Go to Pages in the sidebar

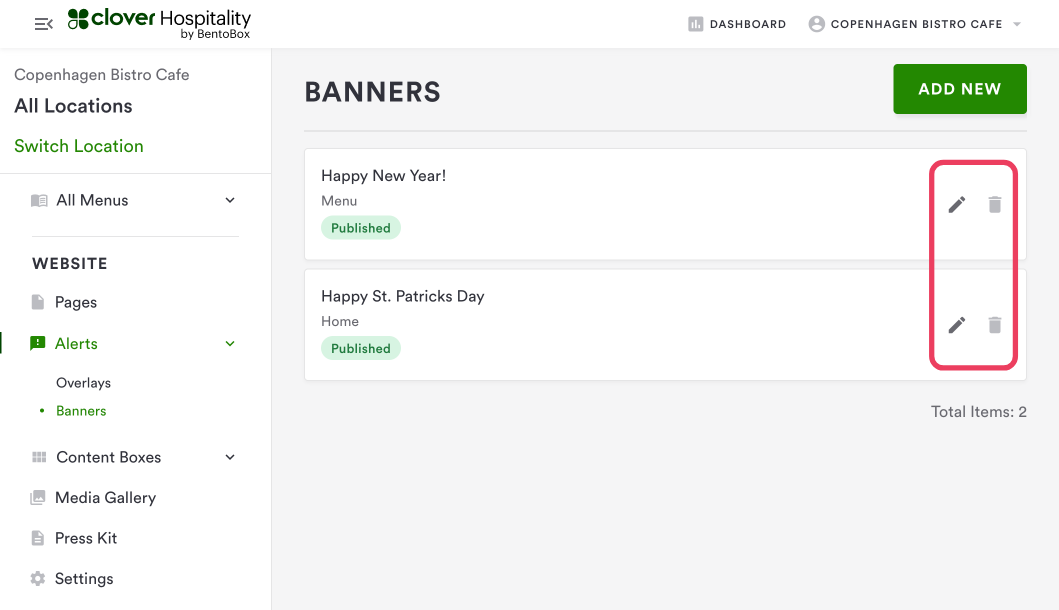pyautogui.click(x=76, y=302)
